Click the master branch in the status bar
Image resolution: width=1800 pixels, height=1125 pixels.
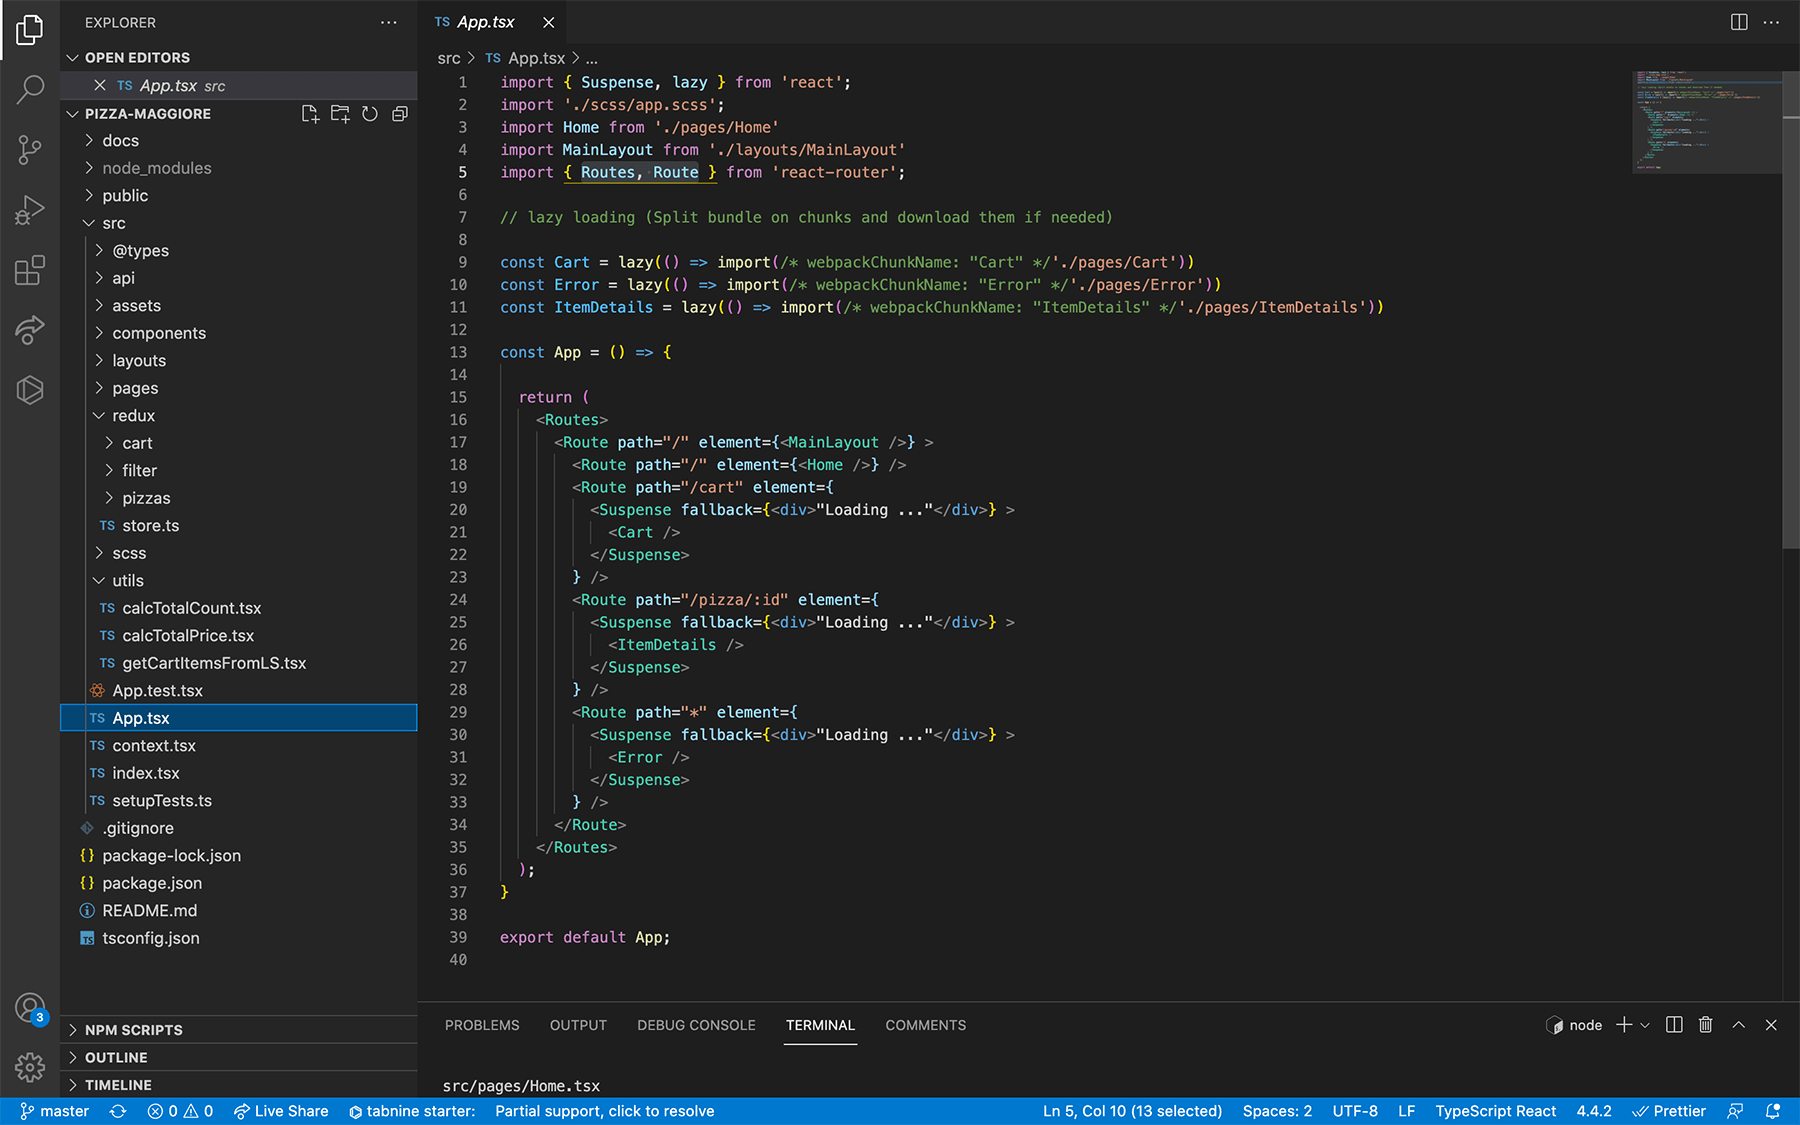54,1111
